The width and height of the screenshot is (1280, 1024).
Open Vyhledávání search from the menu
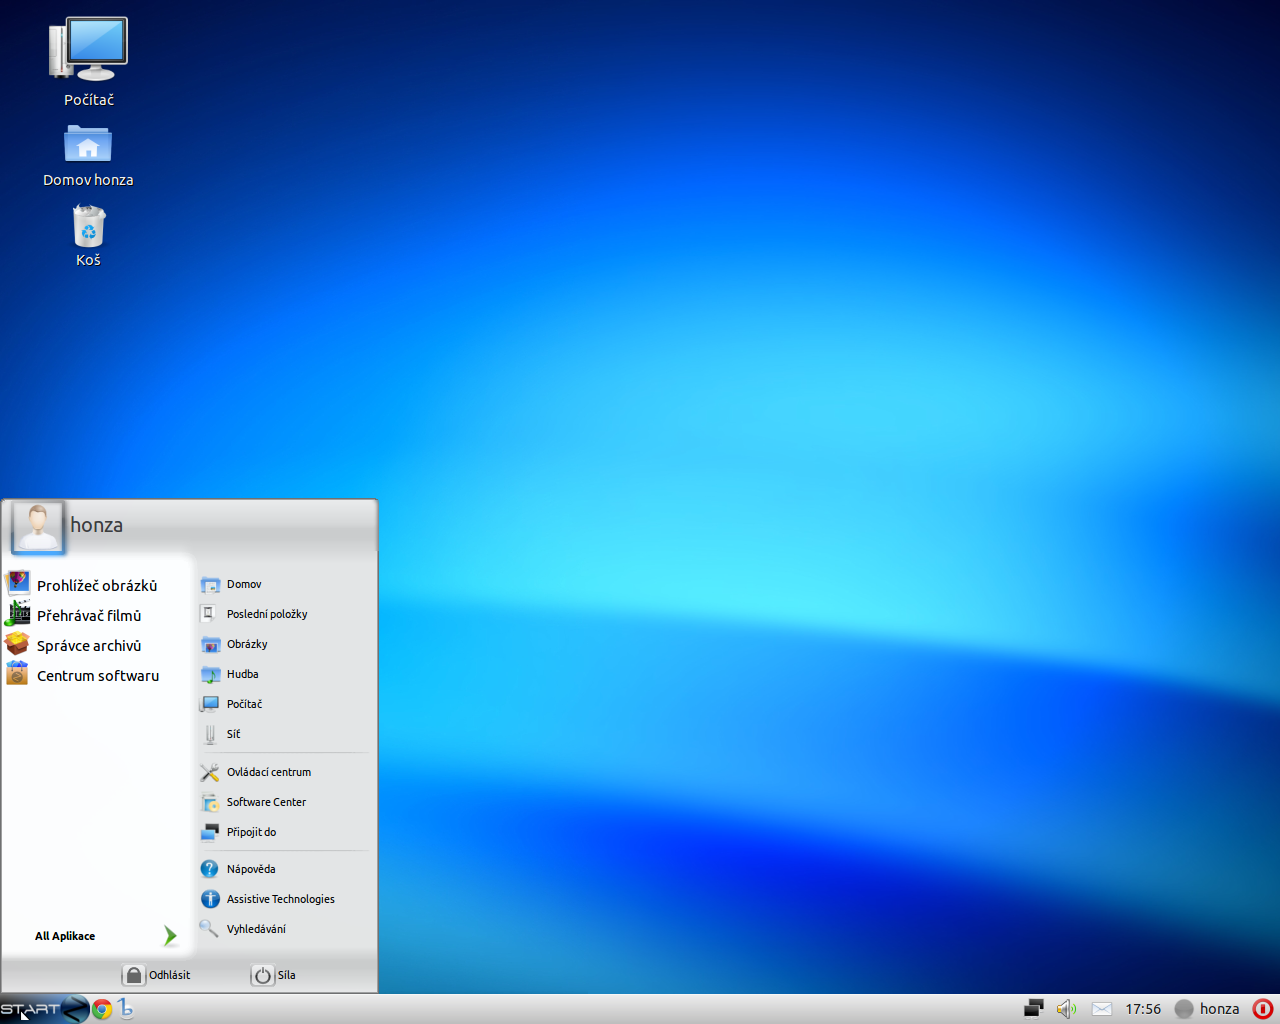click(x=256, y=929)
